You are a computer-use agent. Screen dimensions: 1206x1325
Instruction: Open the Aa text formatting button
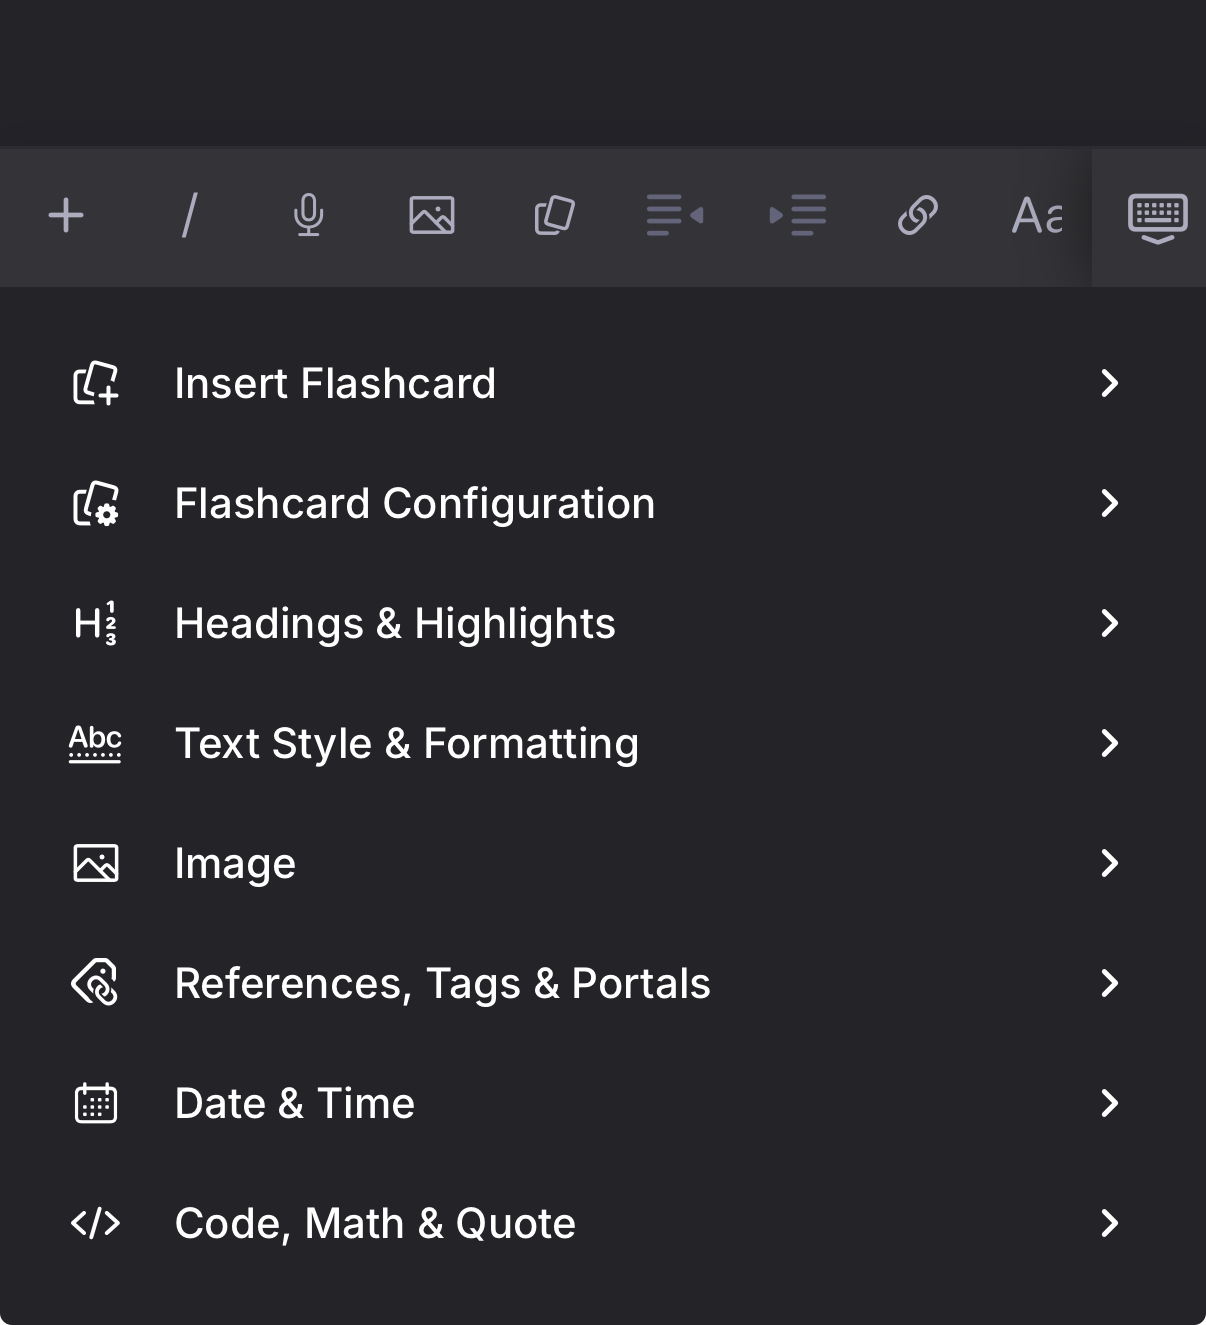point(1037,216)
